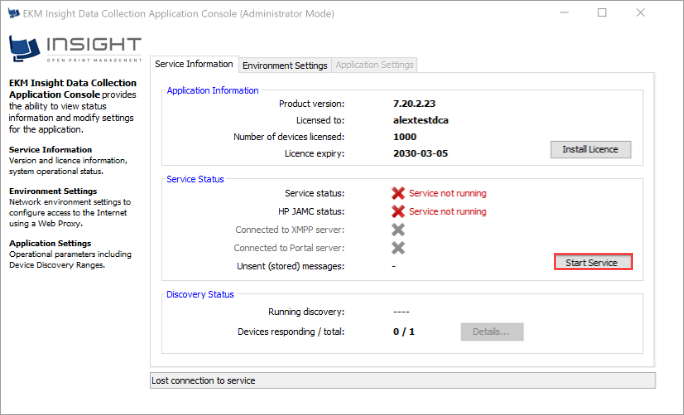Click grey X for Portal server connection
This screenshot has height=415, width=684.
398,247
